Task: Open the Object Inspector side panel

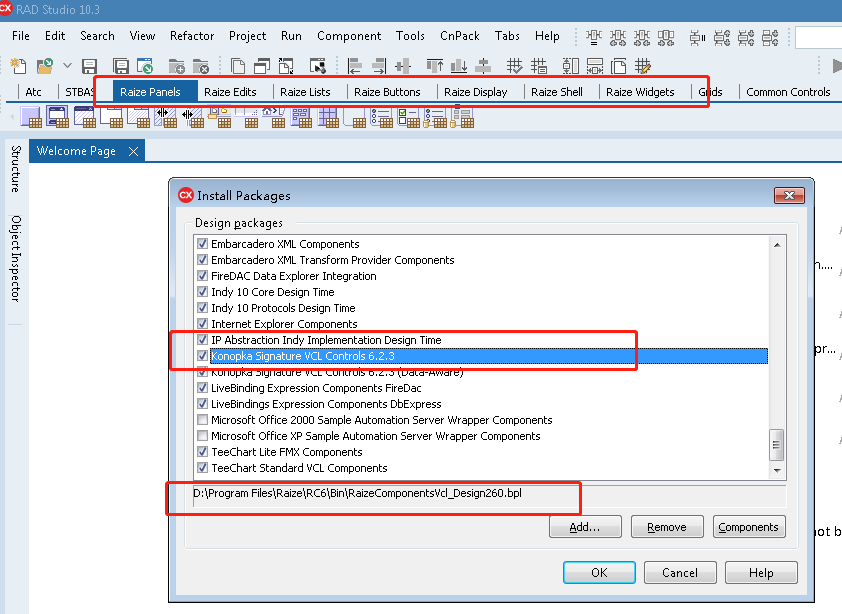Action: click(x=16, y=258)
